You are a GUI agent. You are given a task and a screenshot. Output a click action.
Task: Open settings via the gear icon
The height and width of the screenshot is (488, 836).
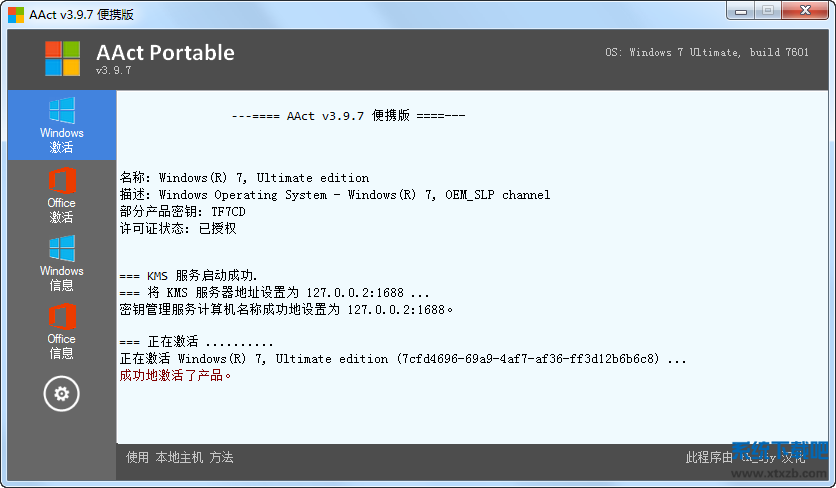tap(61, 394)
